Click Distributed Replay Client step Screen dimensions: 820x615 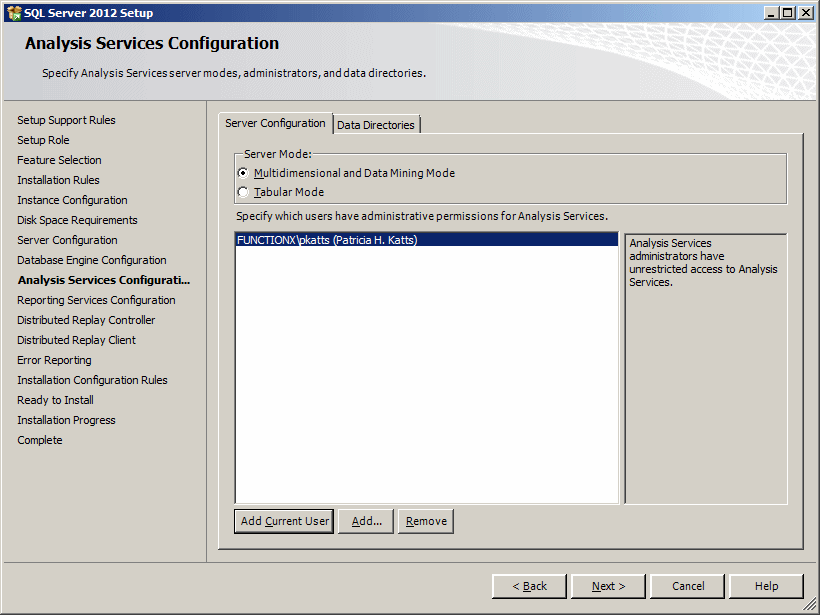click(x=76, y=340)
